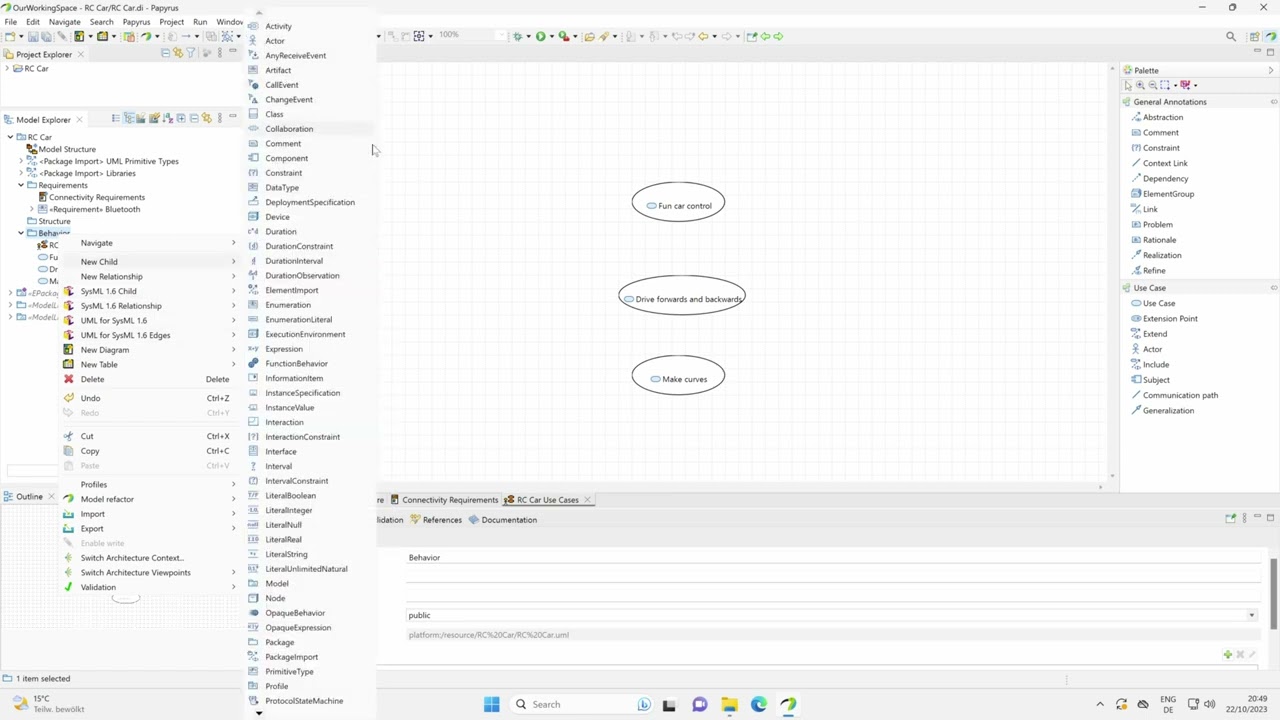Choose the Marquee selection palette tool
Image resolution: width=1280 pixels, height=720 pixels.
pos(1166,85)
